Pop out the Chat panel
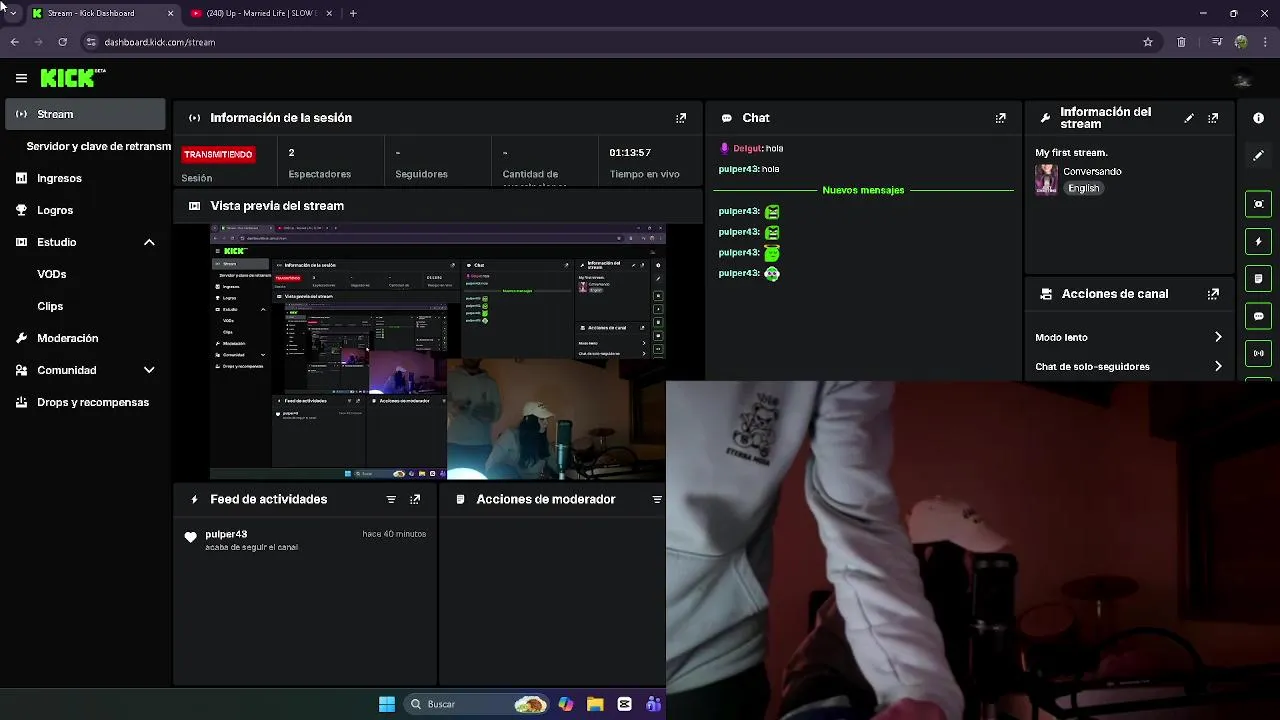 coord(1000,118)
